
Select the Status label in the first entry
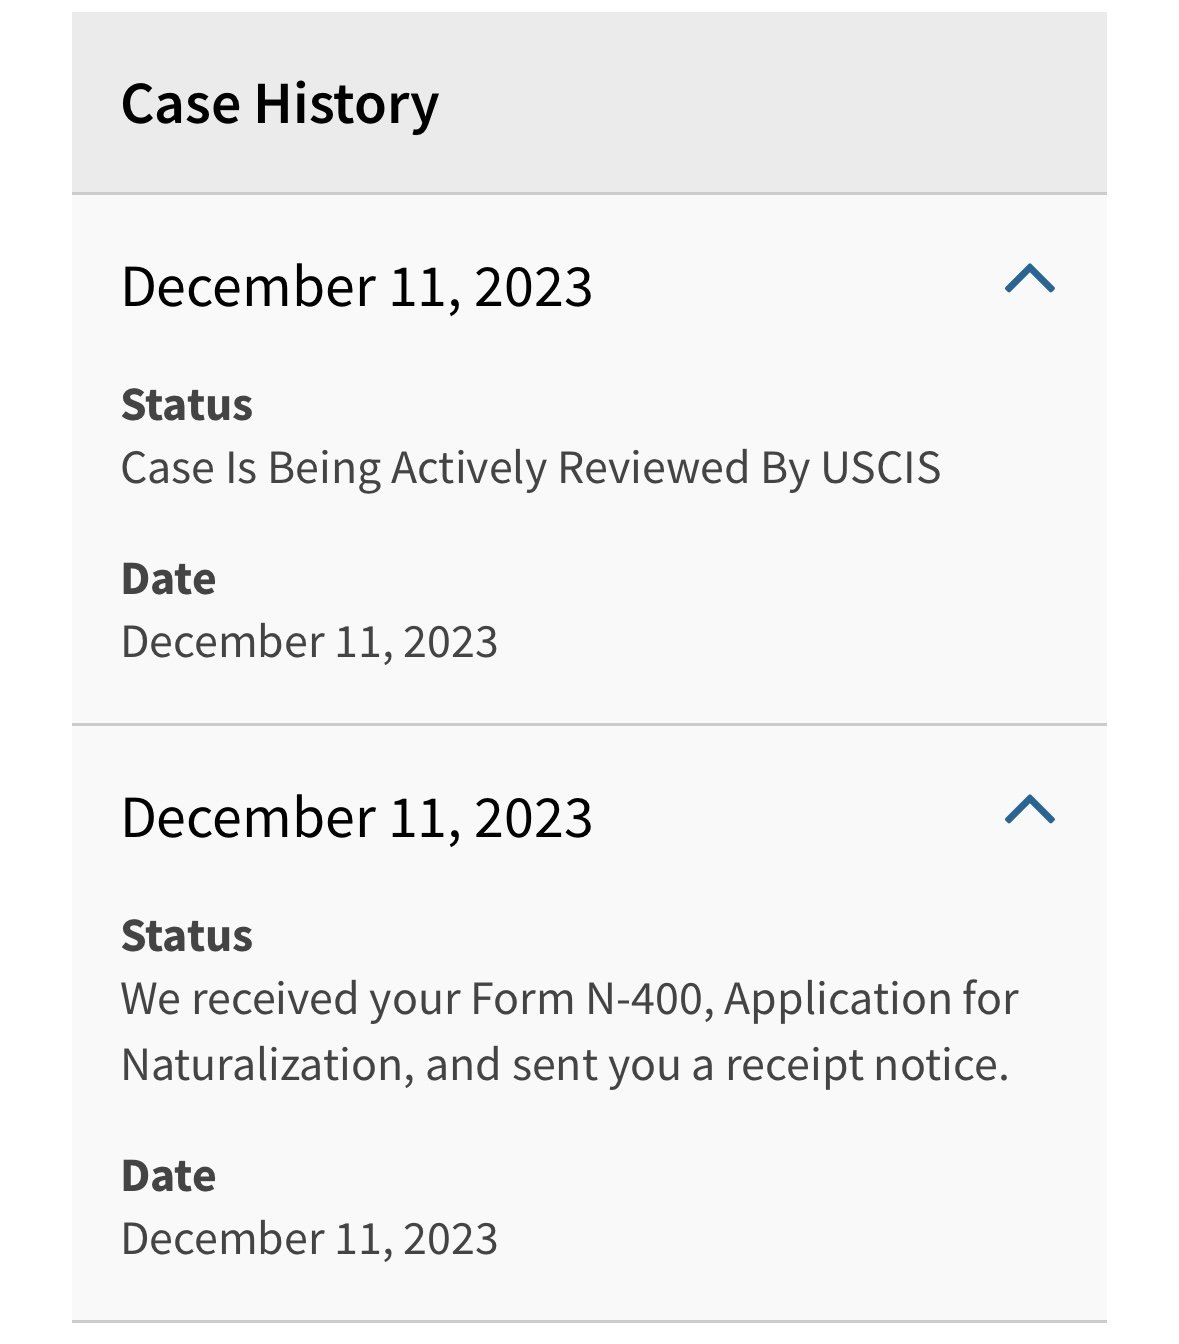click(x=186, y=405)
